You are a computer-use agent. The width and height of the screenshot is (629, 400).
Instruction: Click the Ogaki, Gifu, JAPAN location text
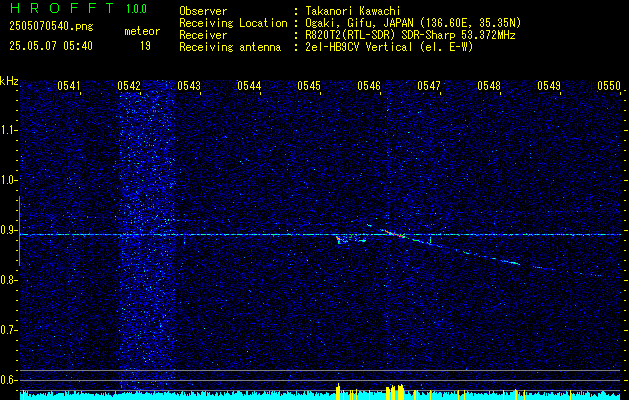point(413,23)
